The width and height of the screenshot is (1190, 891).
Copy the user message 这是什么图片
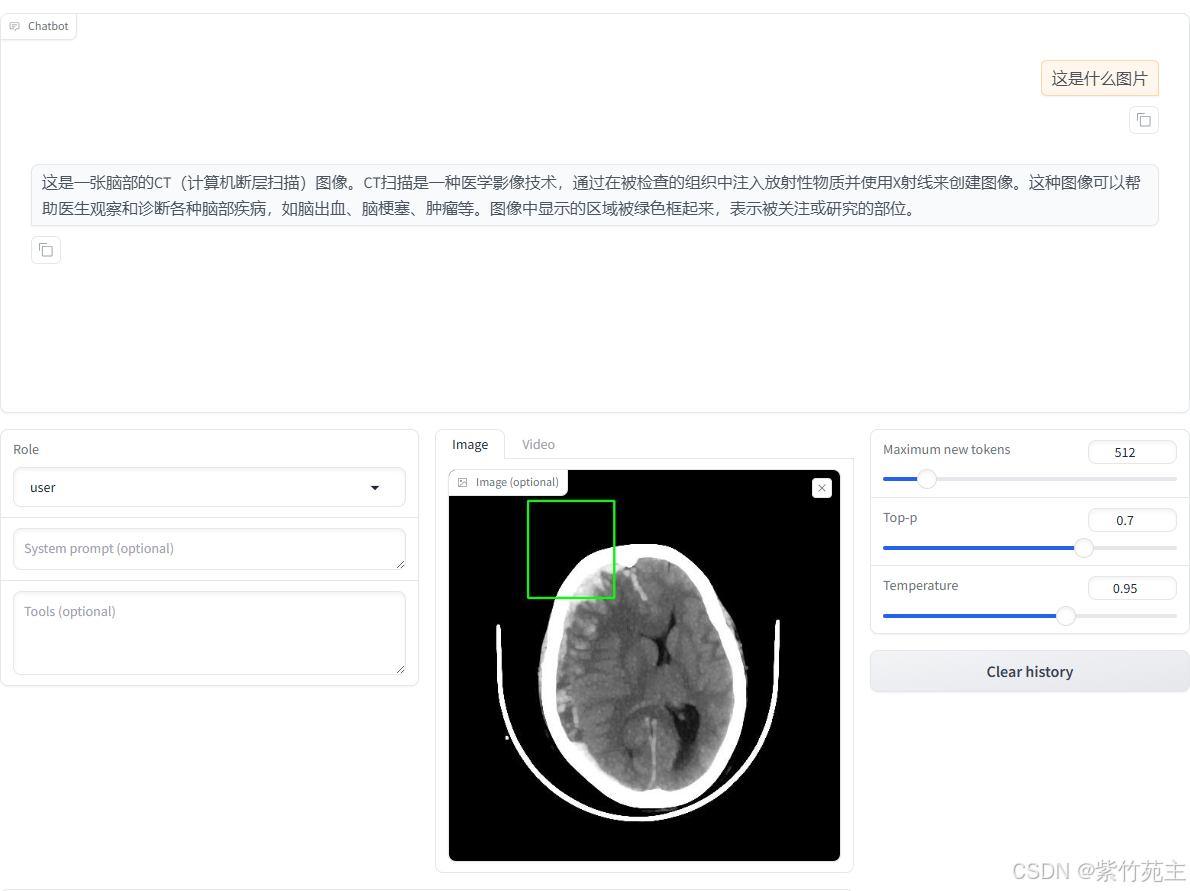pyautogui.click(x=1143, y=120)
